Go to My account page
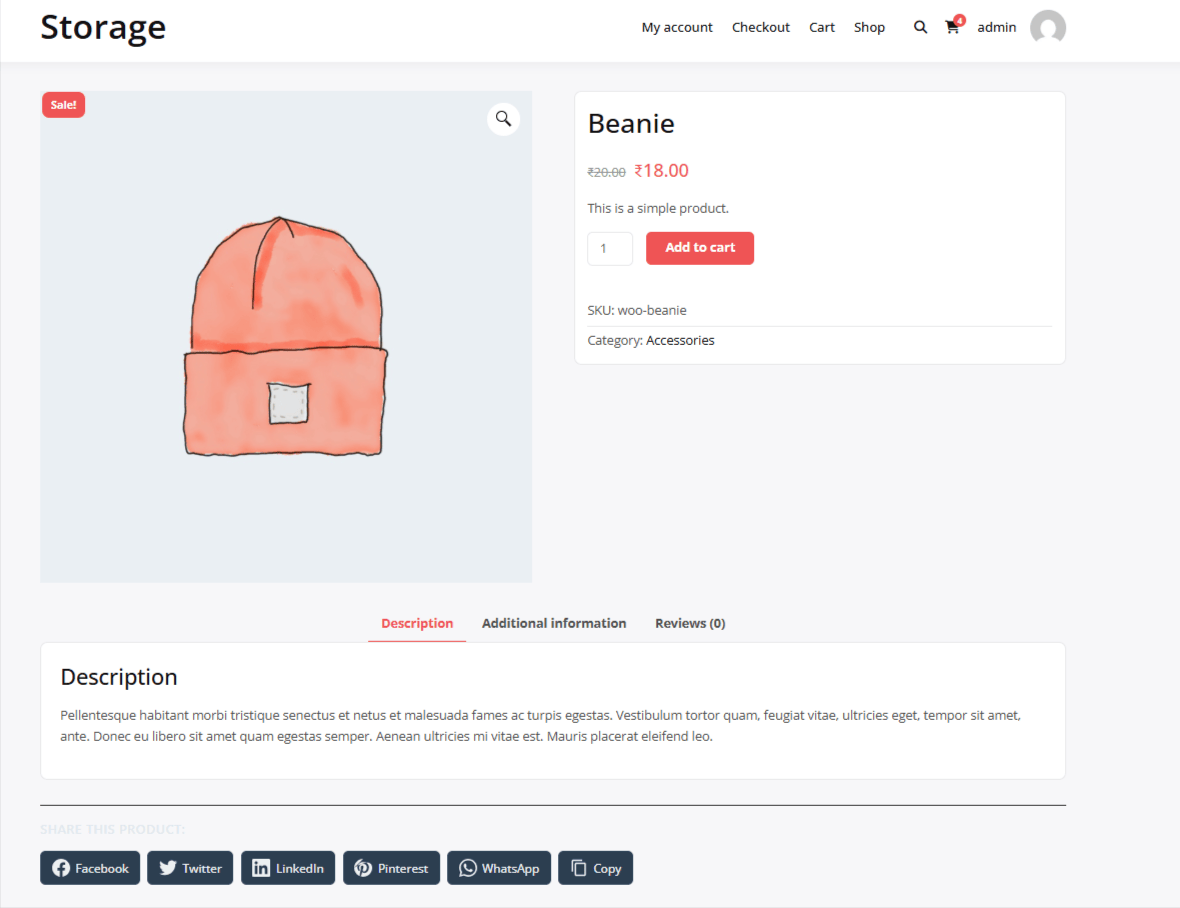The image size is (1180, 908). coord(677,27)
